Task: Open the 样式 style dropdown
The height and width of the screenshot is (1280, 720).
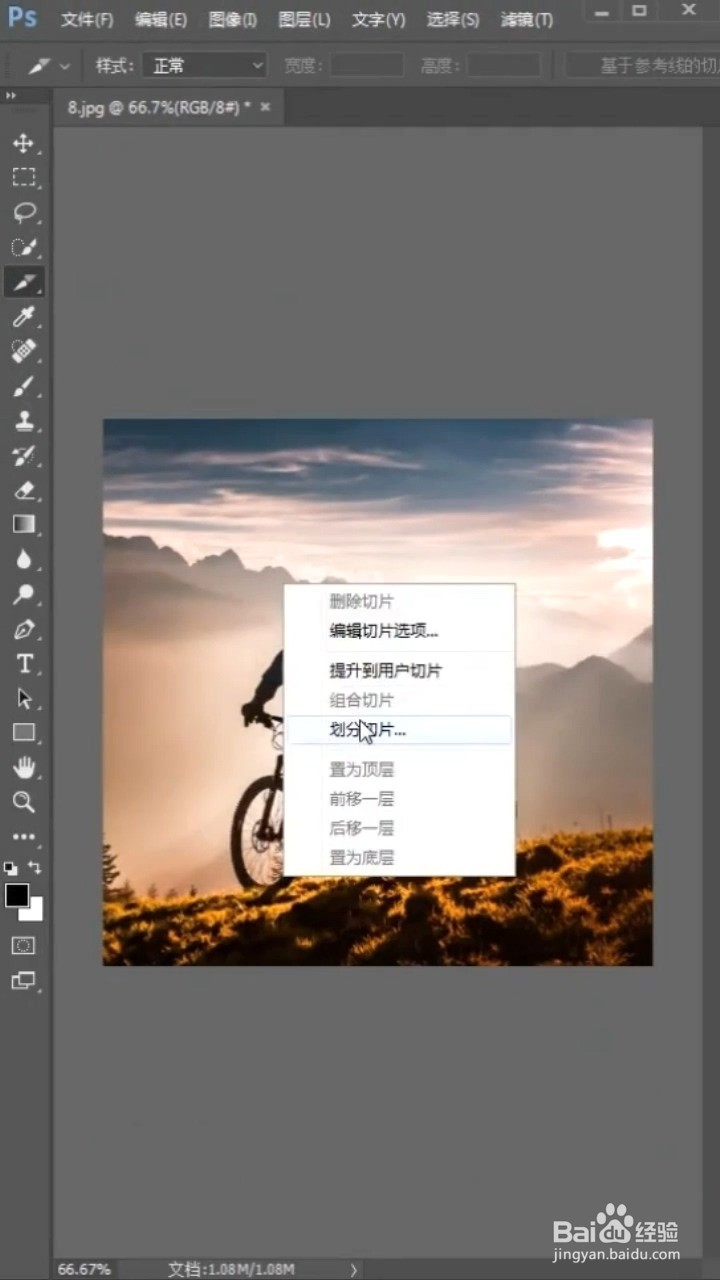Action: pos(204,66)
